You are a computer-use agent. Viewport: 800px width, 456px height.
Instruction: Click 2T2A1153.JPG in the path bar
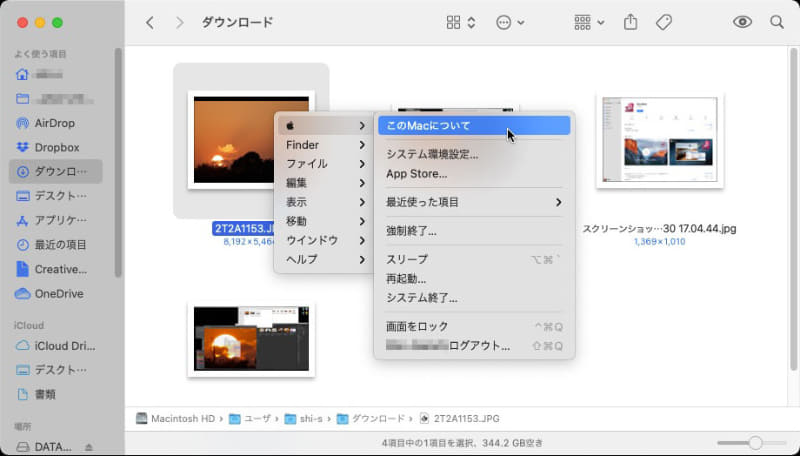click(x=459, y=419)
